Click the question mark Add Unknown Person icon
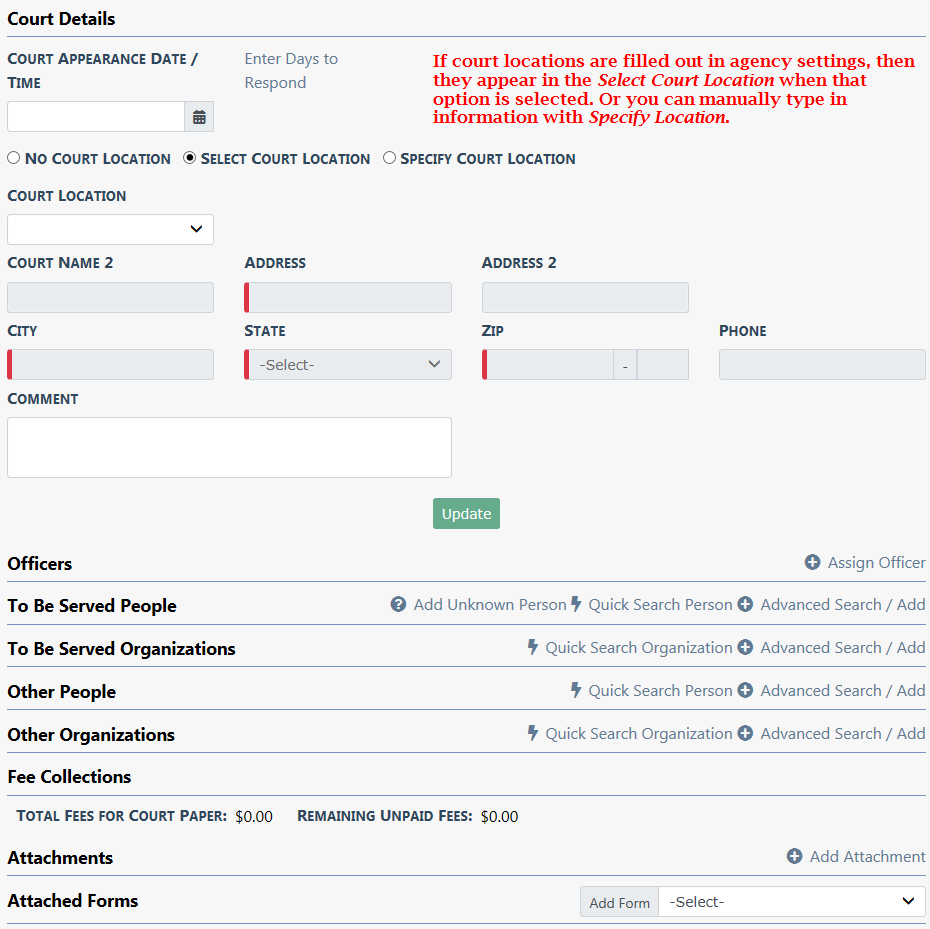The width and height of the screenshot is (930, 929). 398,605
